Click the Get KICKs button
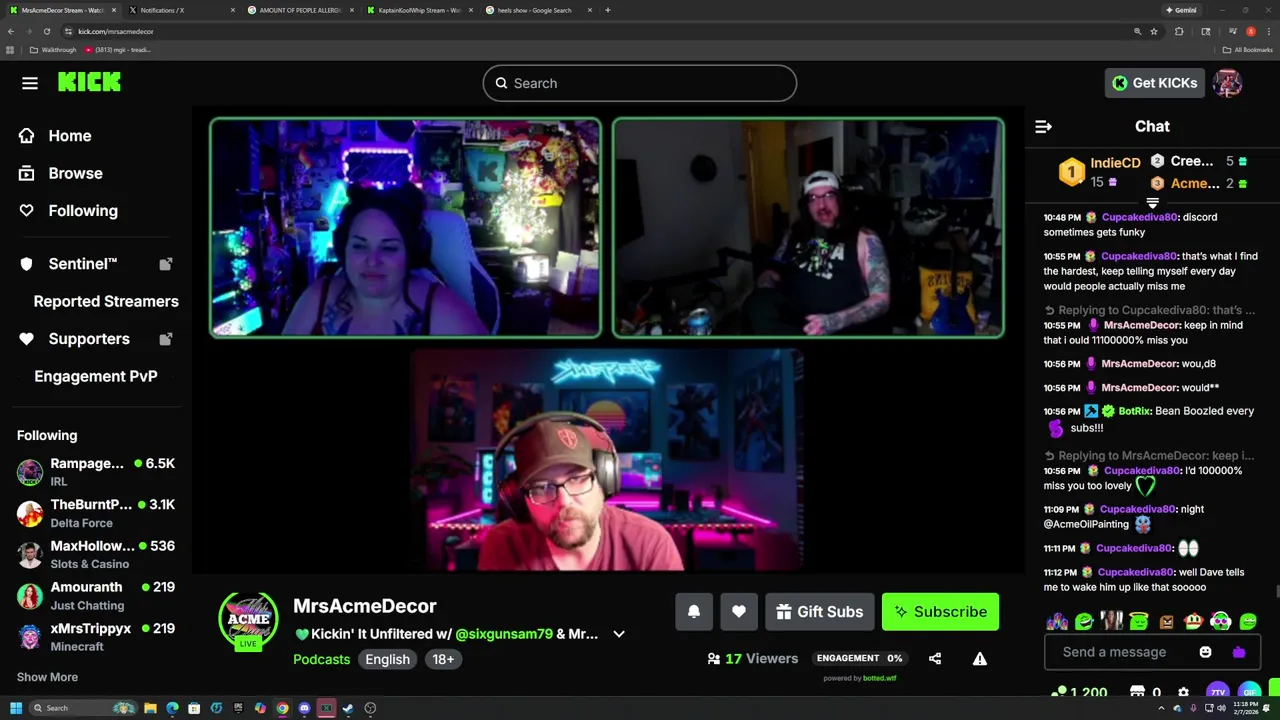Screen dimensions: 1280x720 coord(1154,83)
